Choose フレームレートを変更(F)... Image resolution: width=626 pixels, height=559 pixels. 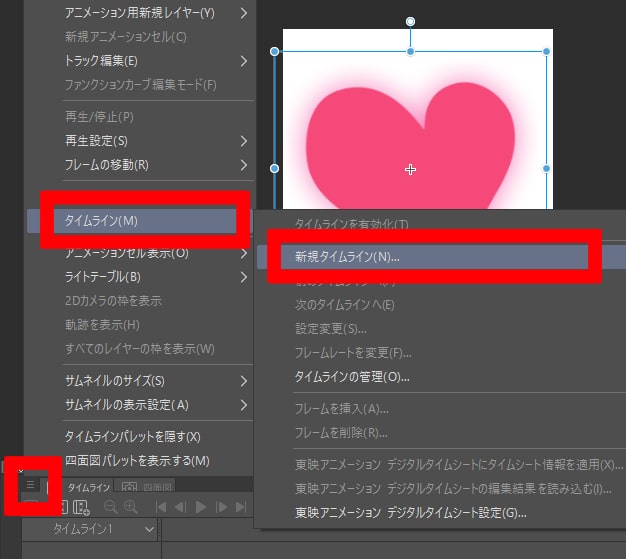pos(353,353)
